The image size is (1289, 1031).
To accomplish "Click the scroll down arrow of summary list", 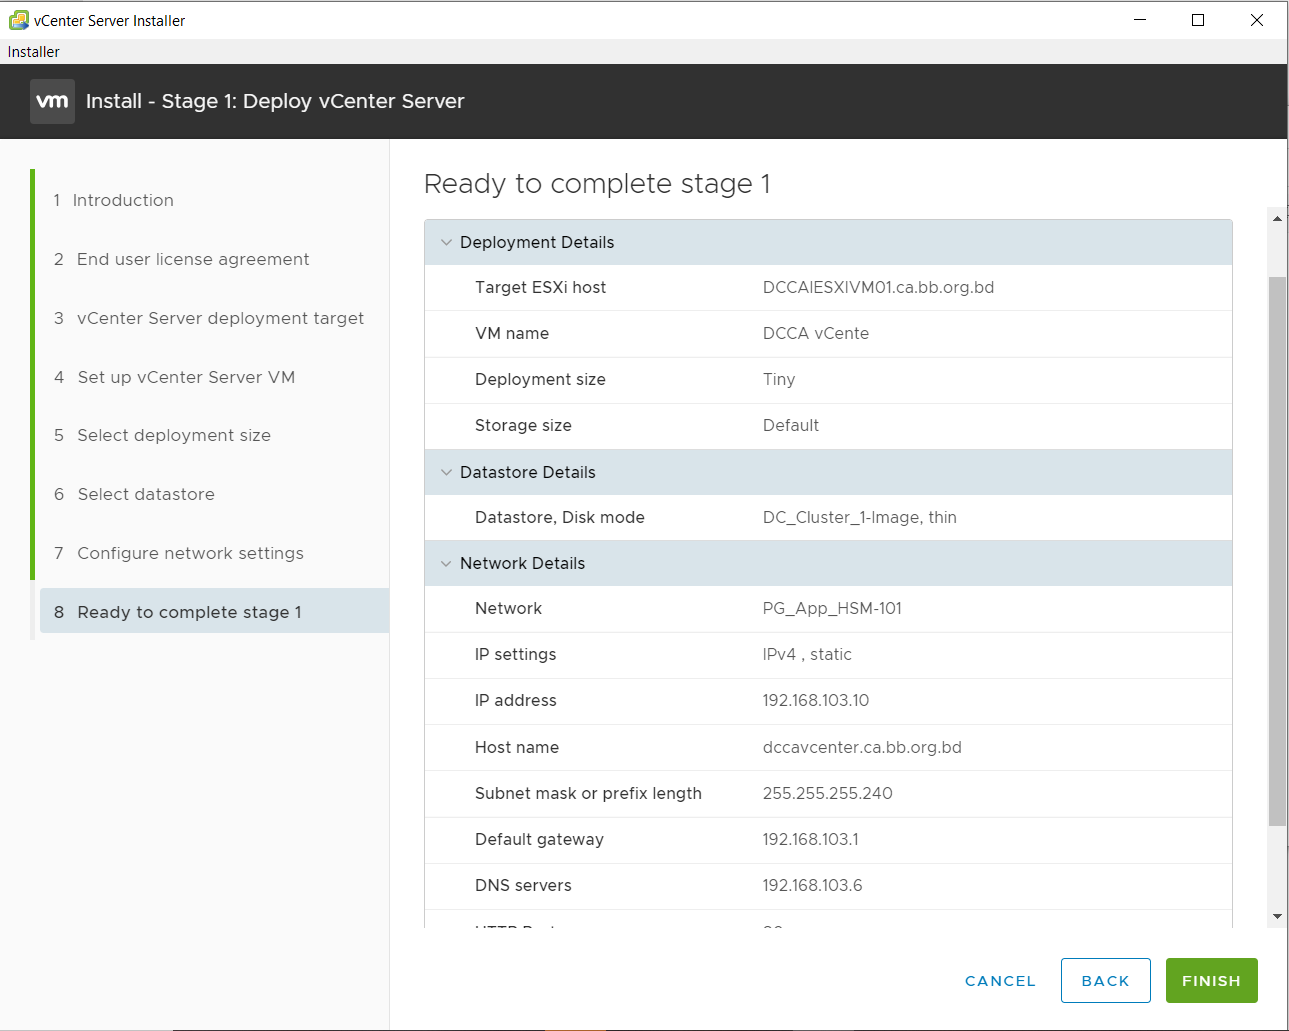I will 1277,916.
